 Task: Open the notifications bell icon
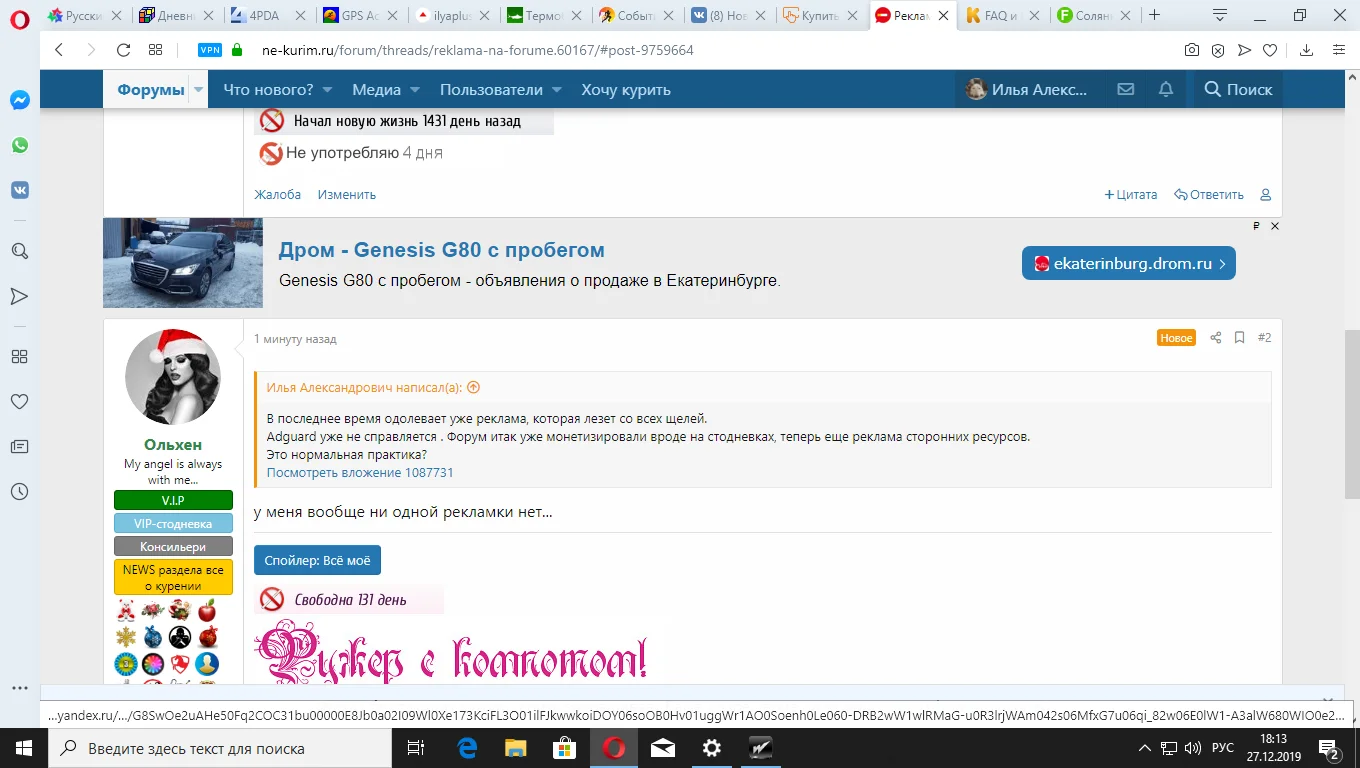click(x=1165, y=89)
